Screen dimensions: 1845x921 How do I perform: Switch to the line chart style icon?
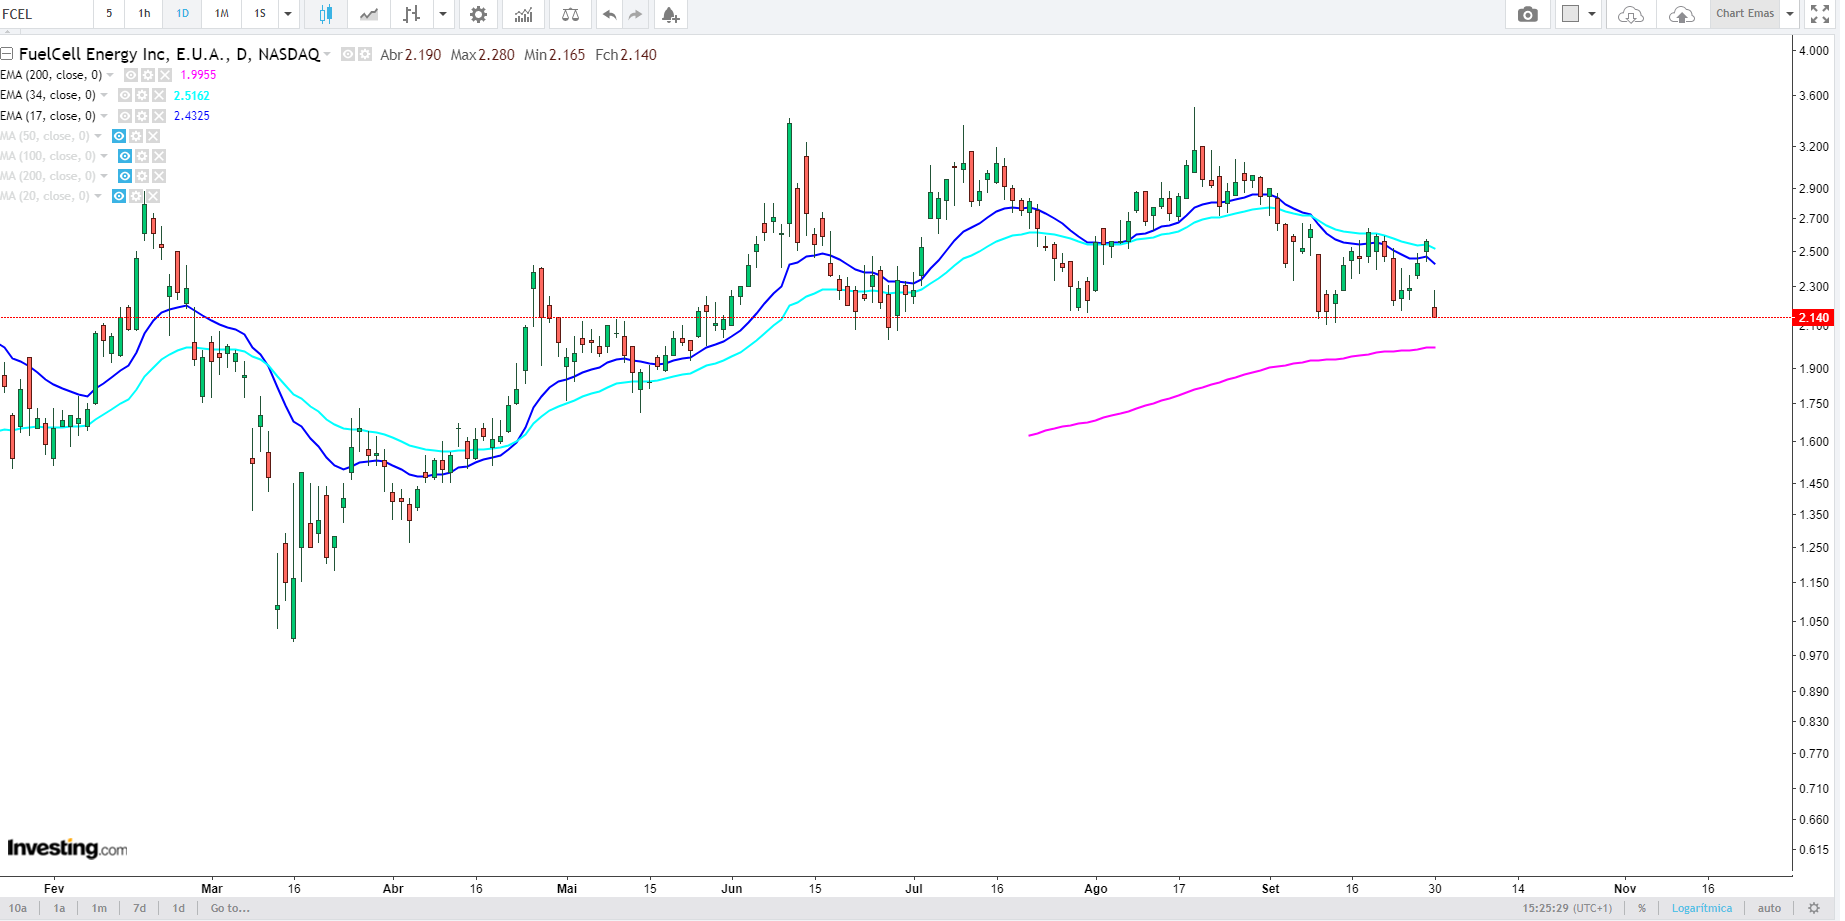(x=369, y=14)
